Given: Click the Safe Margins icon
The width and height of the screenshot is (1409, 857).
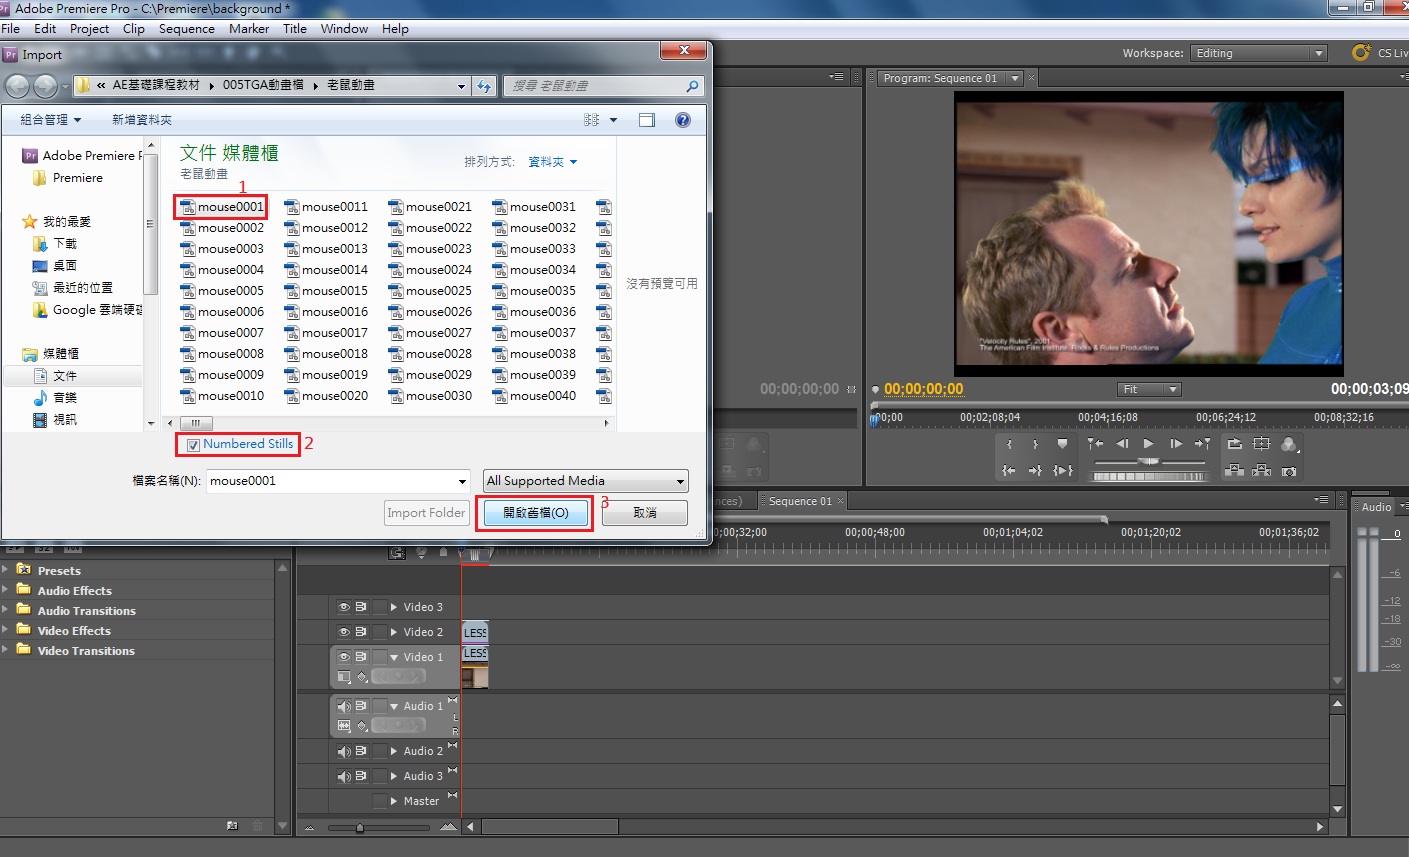Looking at the screenshot, I should click(1261, 444).
